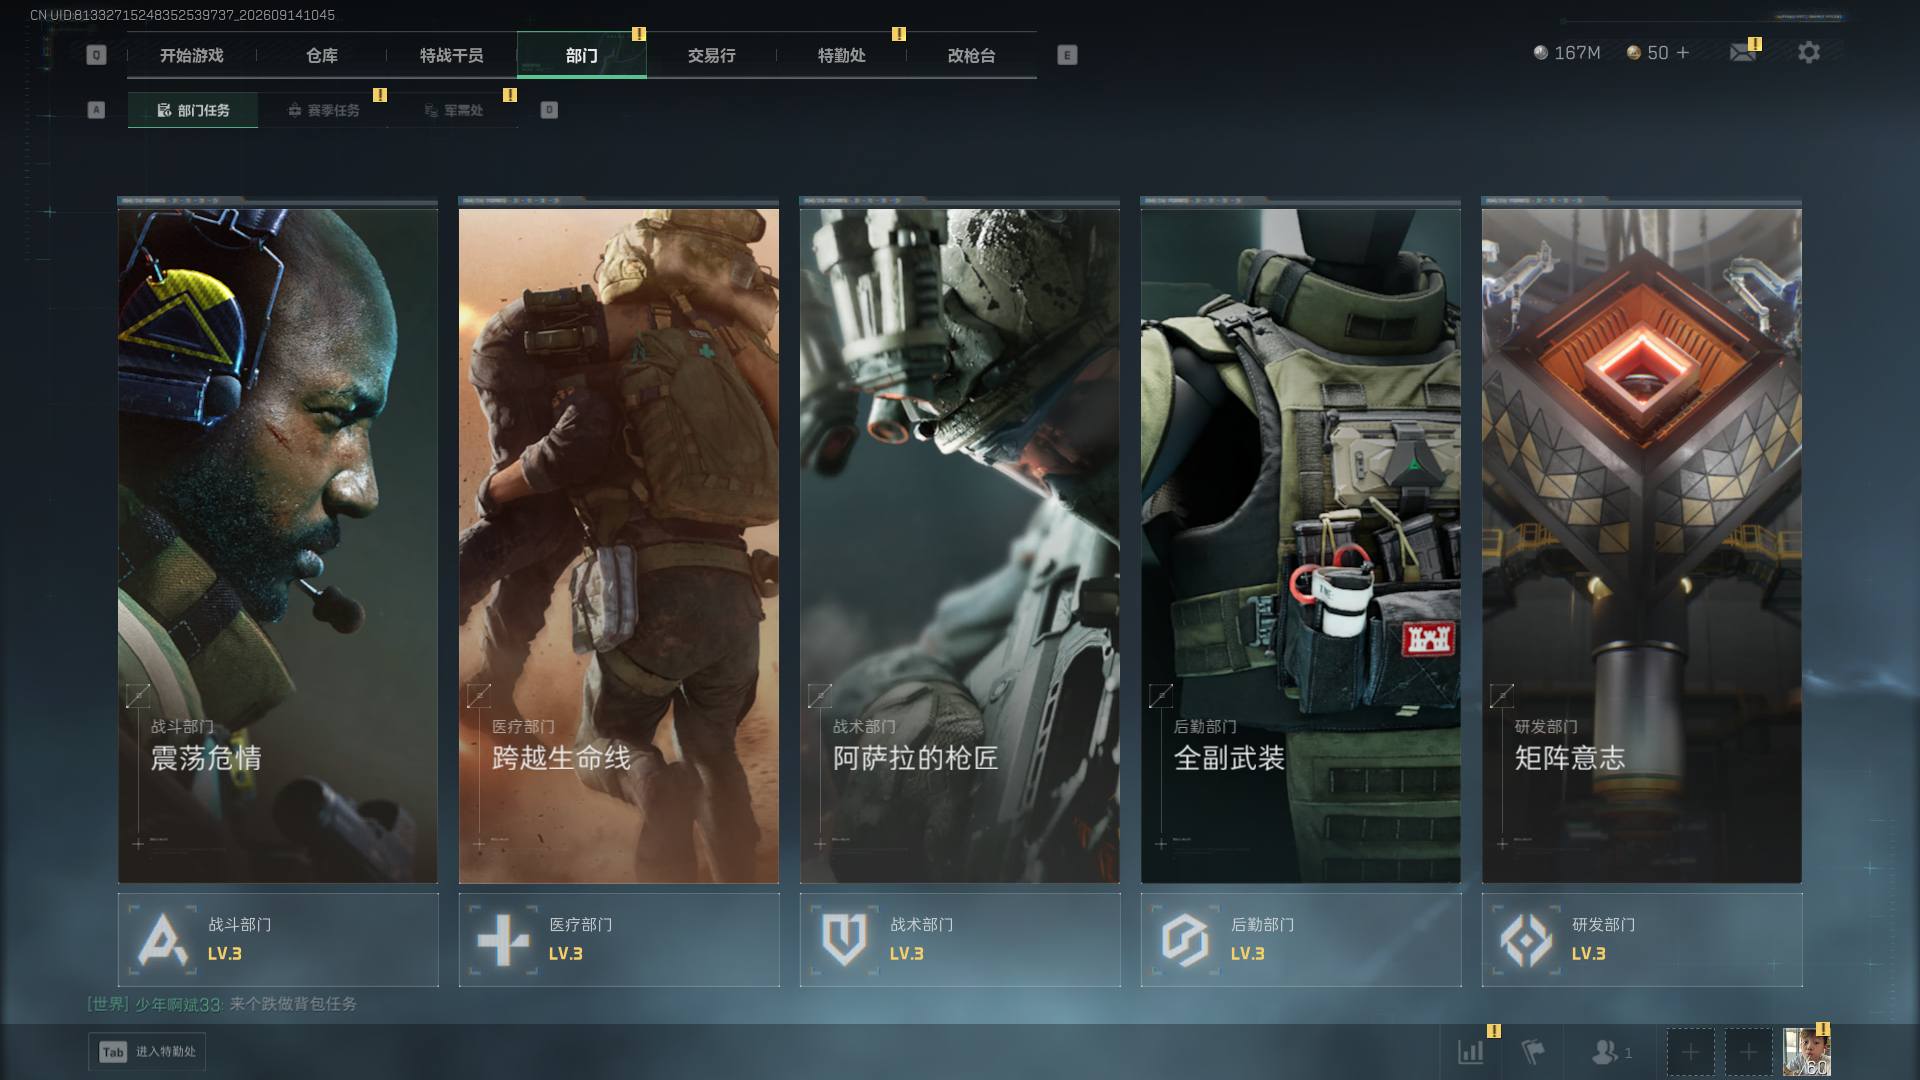Click the 进入特勤处 Tab button

pos(147,1052)
